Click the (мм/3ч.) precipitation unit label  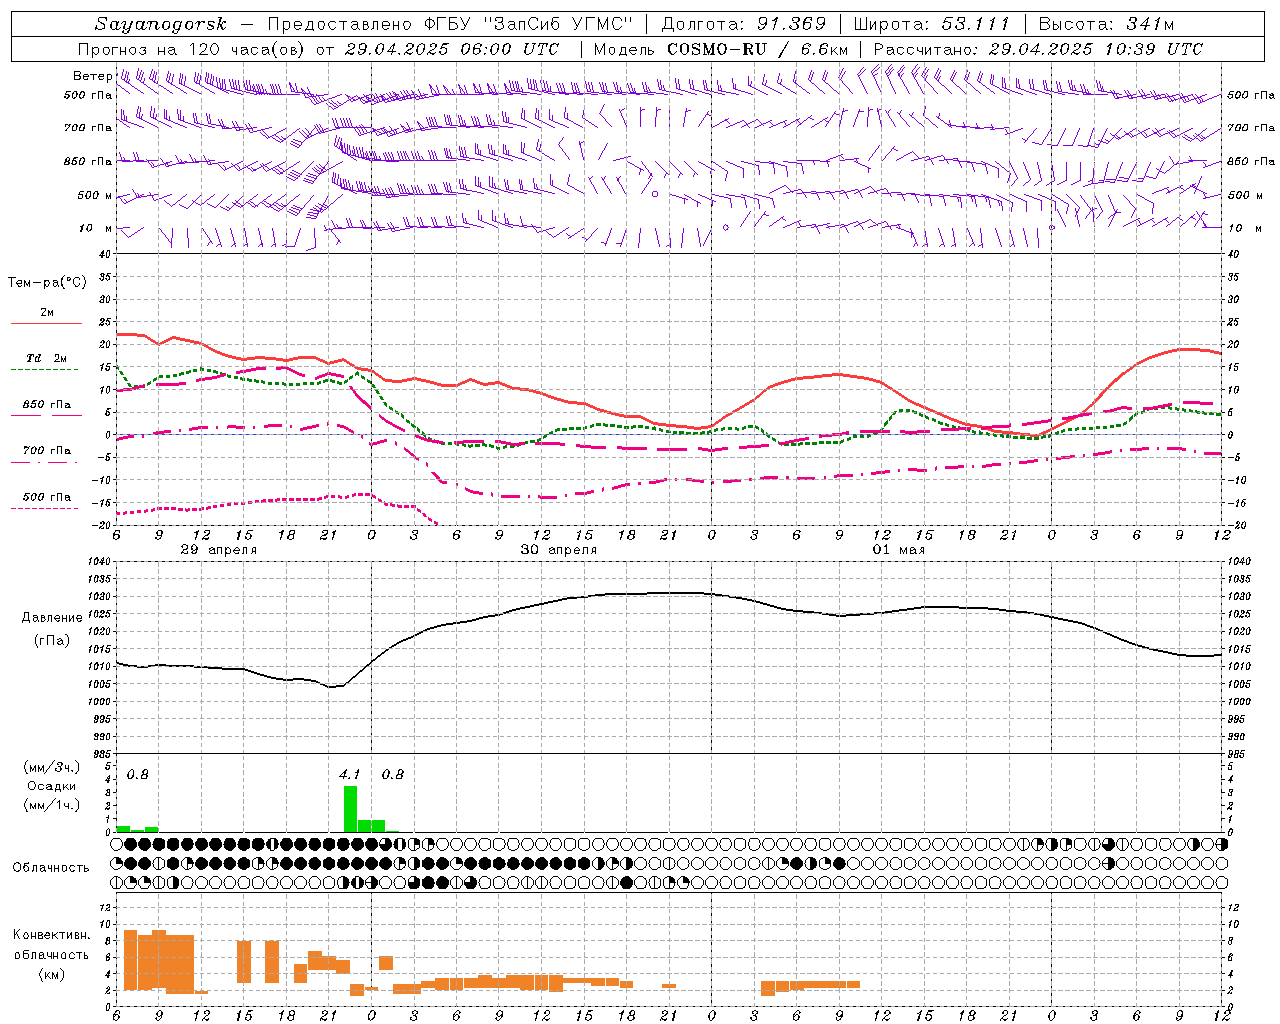pyautogui.click(x=51, y=767)
